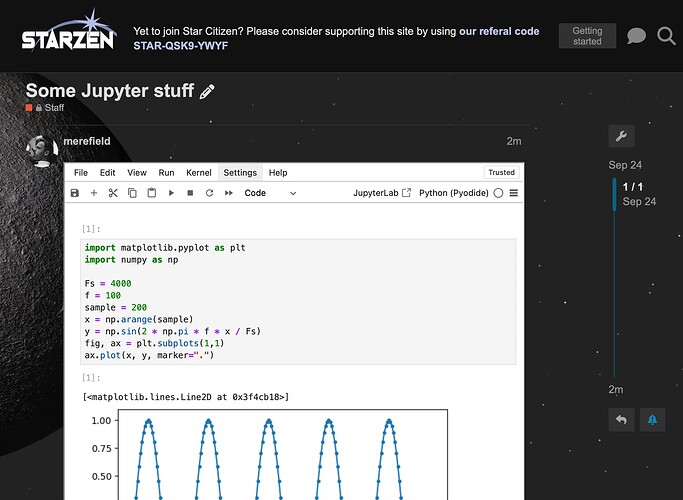
Task: Click the merefield username
Action: pyautogui.click(x=87, y=141)
